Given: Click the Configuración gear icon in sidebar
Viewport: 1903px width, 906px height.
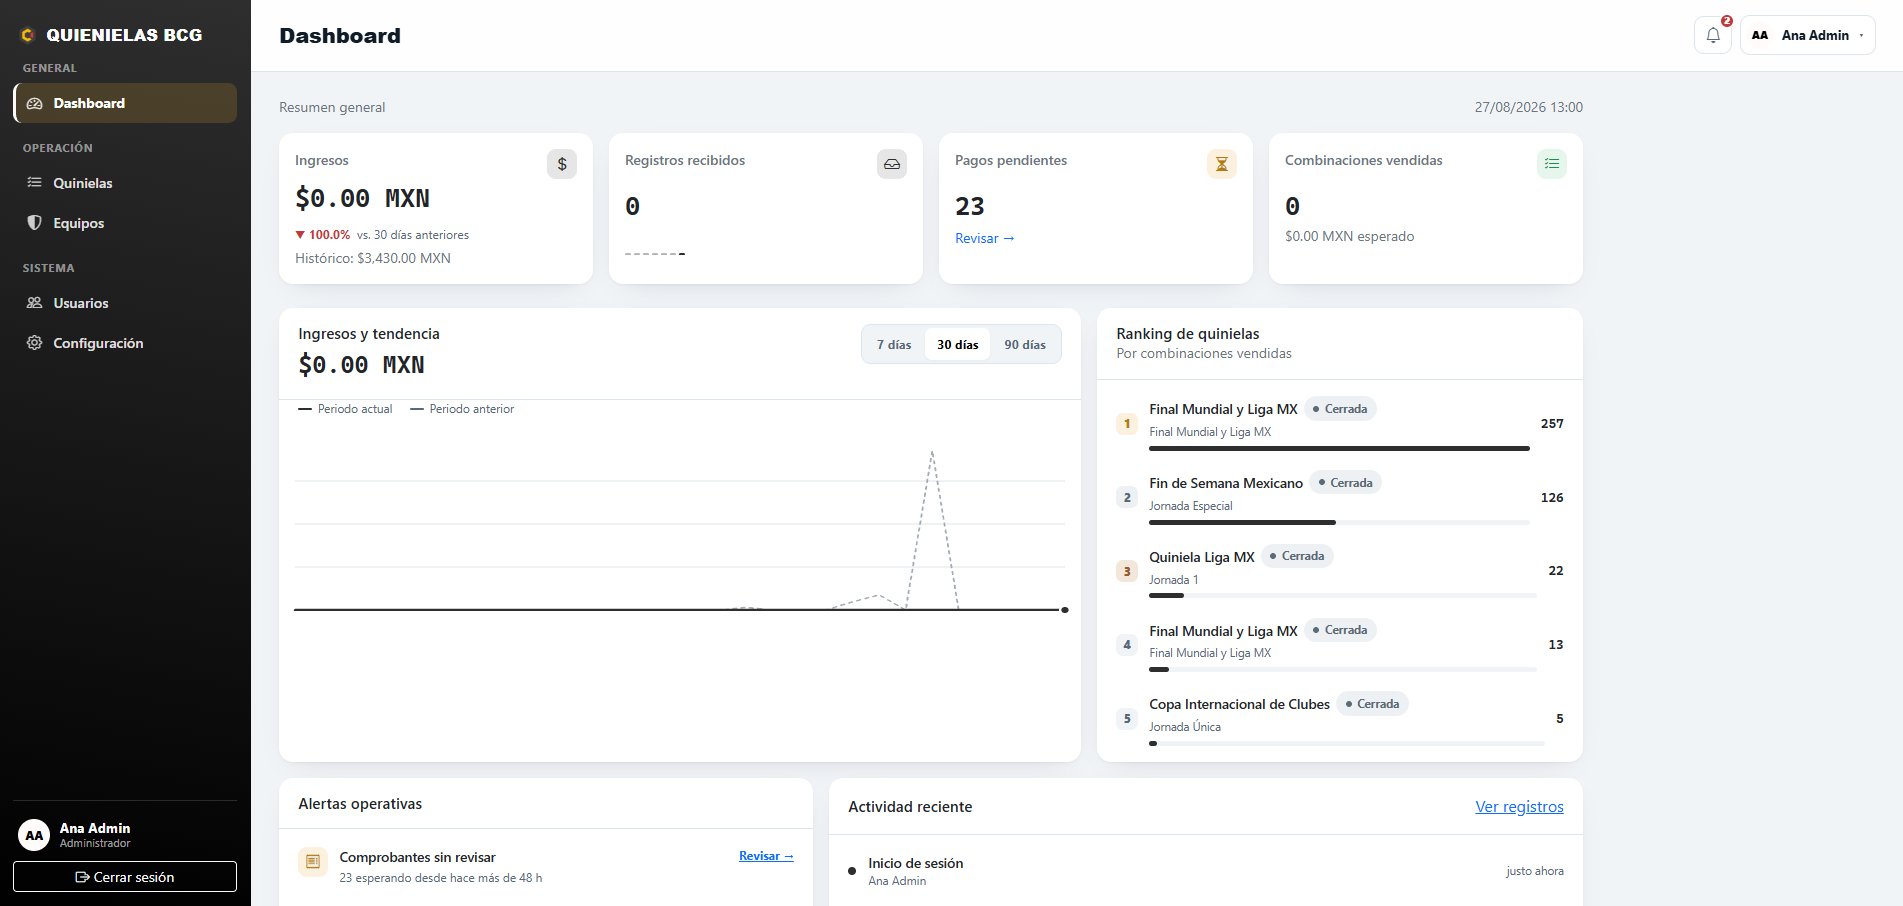Looking at the screenshot, I should coord(35,343).
